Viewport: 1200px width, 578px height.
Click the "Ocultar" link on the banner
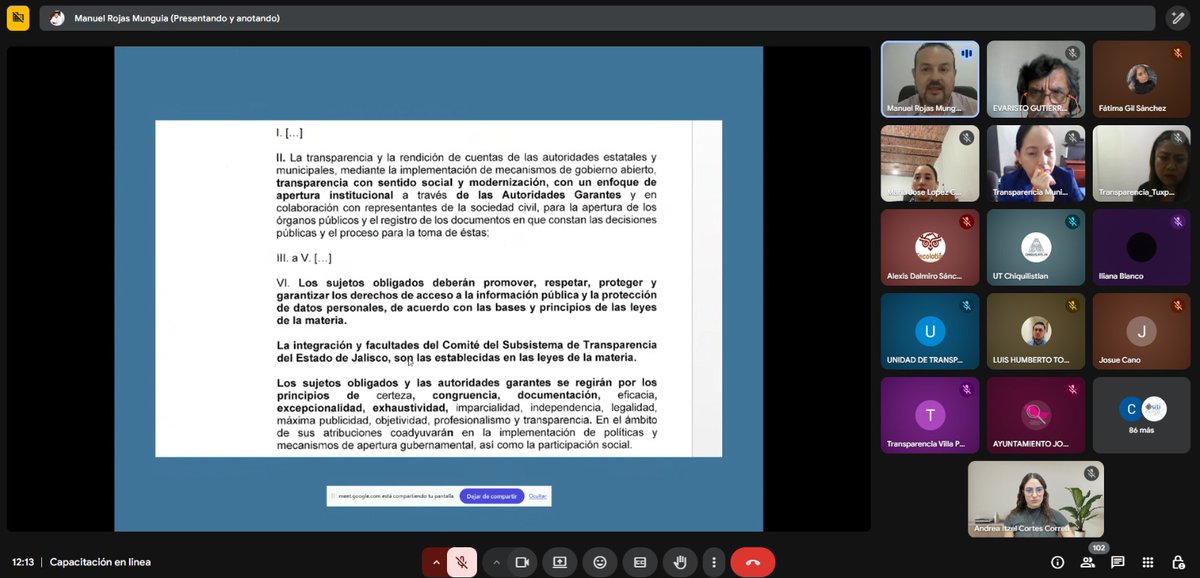click(x=537, y=496)
